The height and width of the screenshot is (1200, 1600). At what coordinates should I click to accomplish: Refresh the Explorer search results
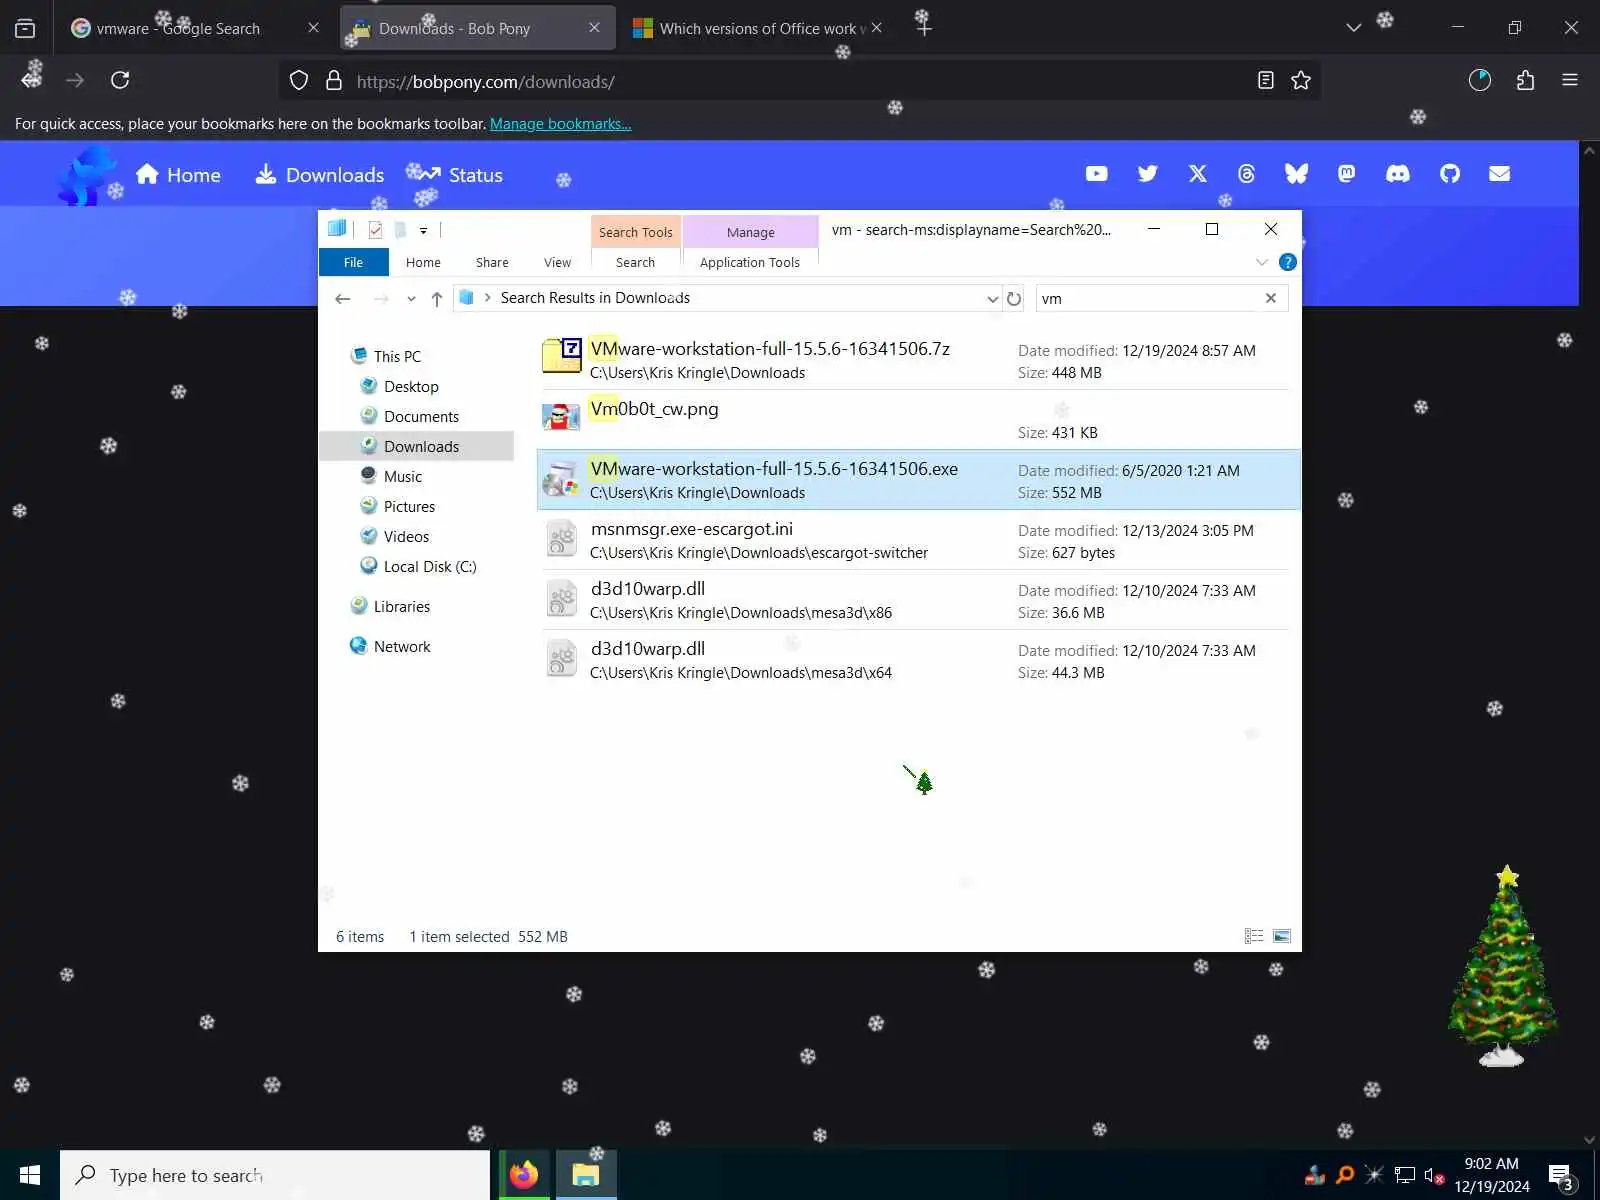point(1014,298)
